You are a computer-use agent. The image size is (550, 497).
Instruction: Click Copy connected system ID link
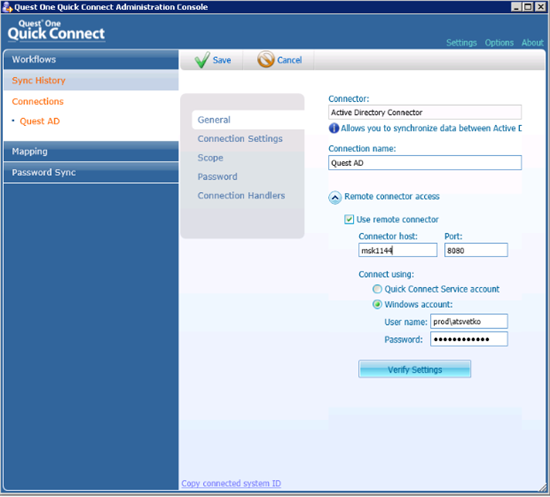pos(231,483)
